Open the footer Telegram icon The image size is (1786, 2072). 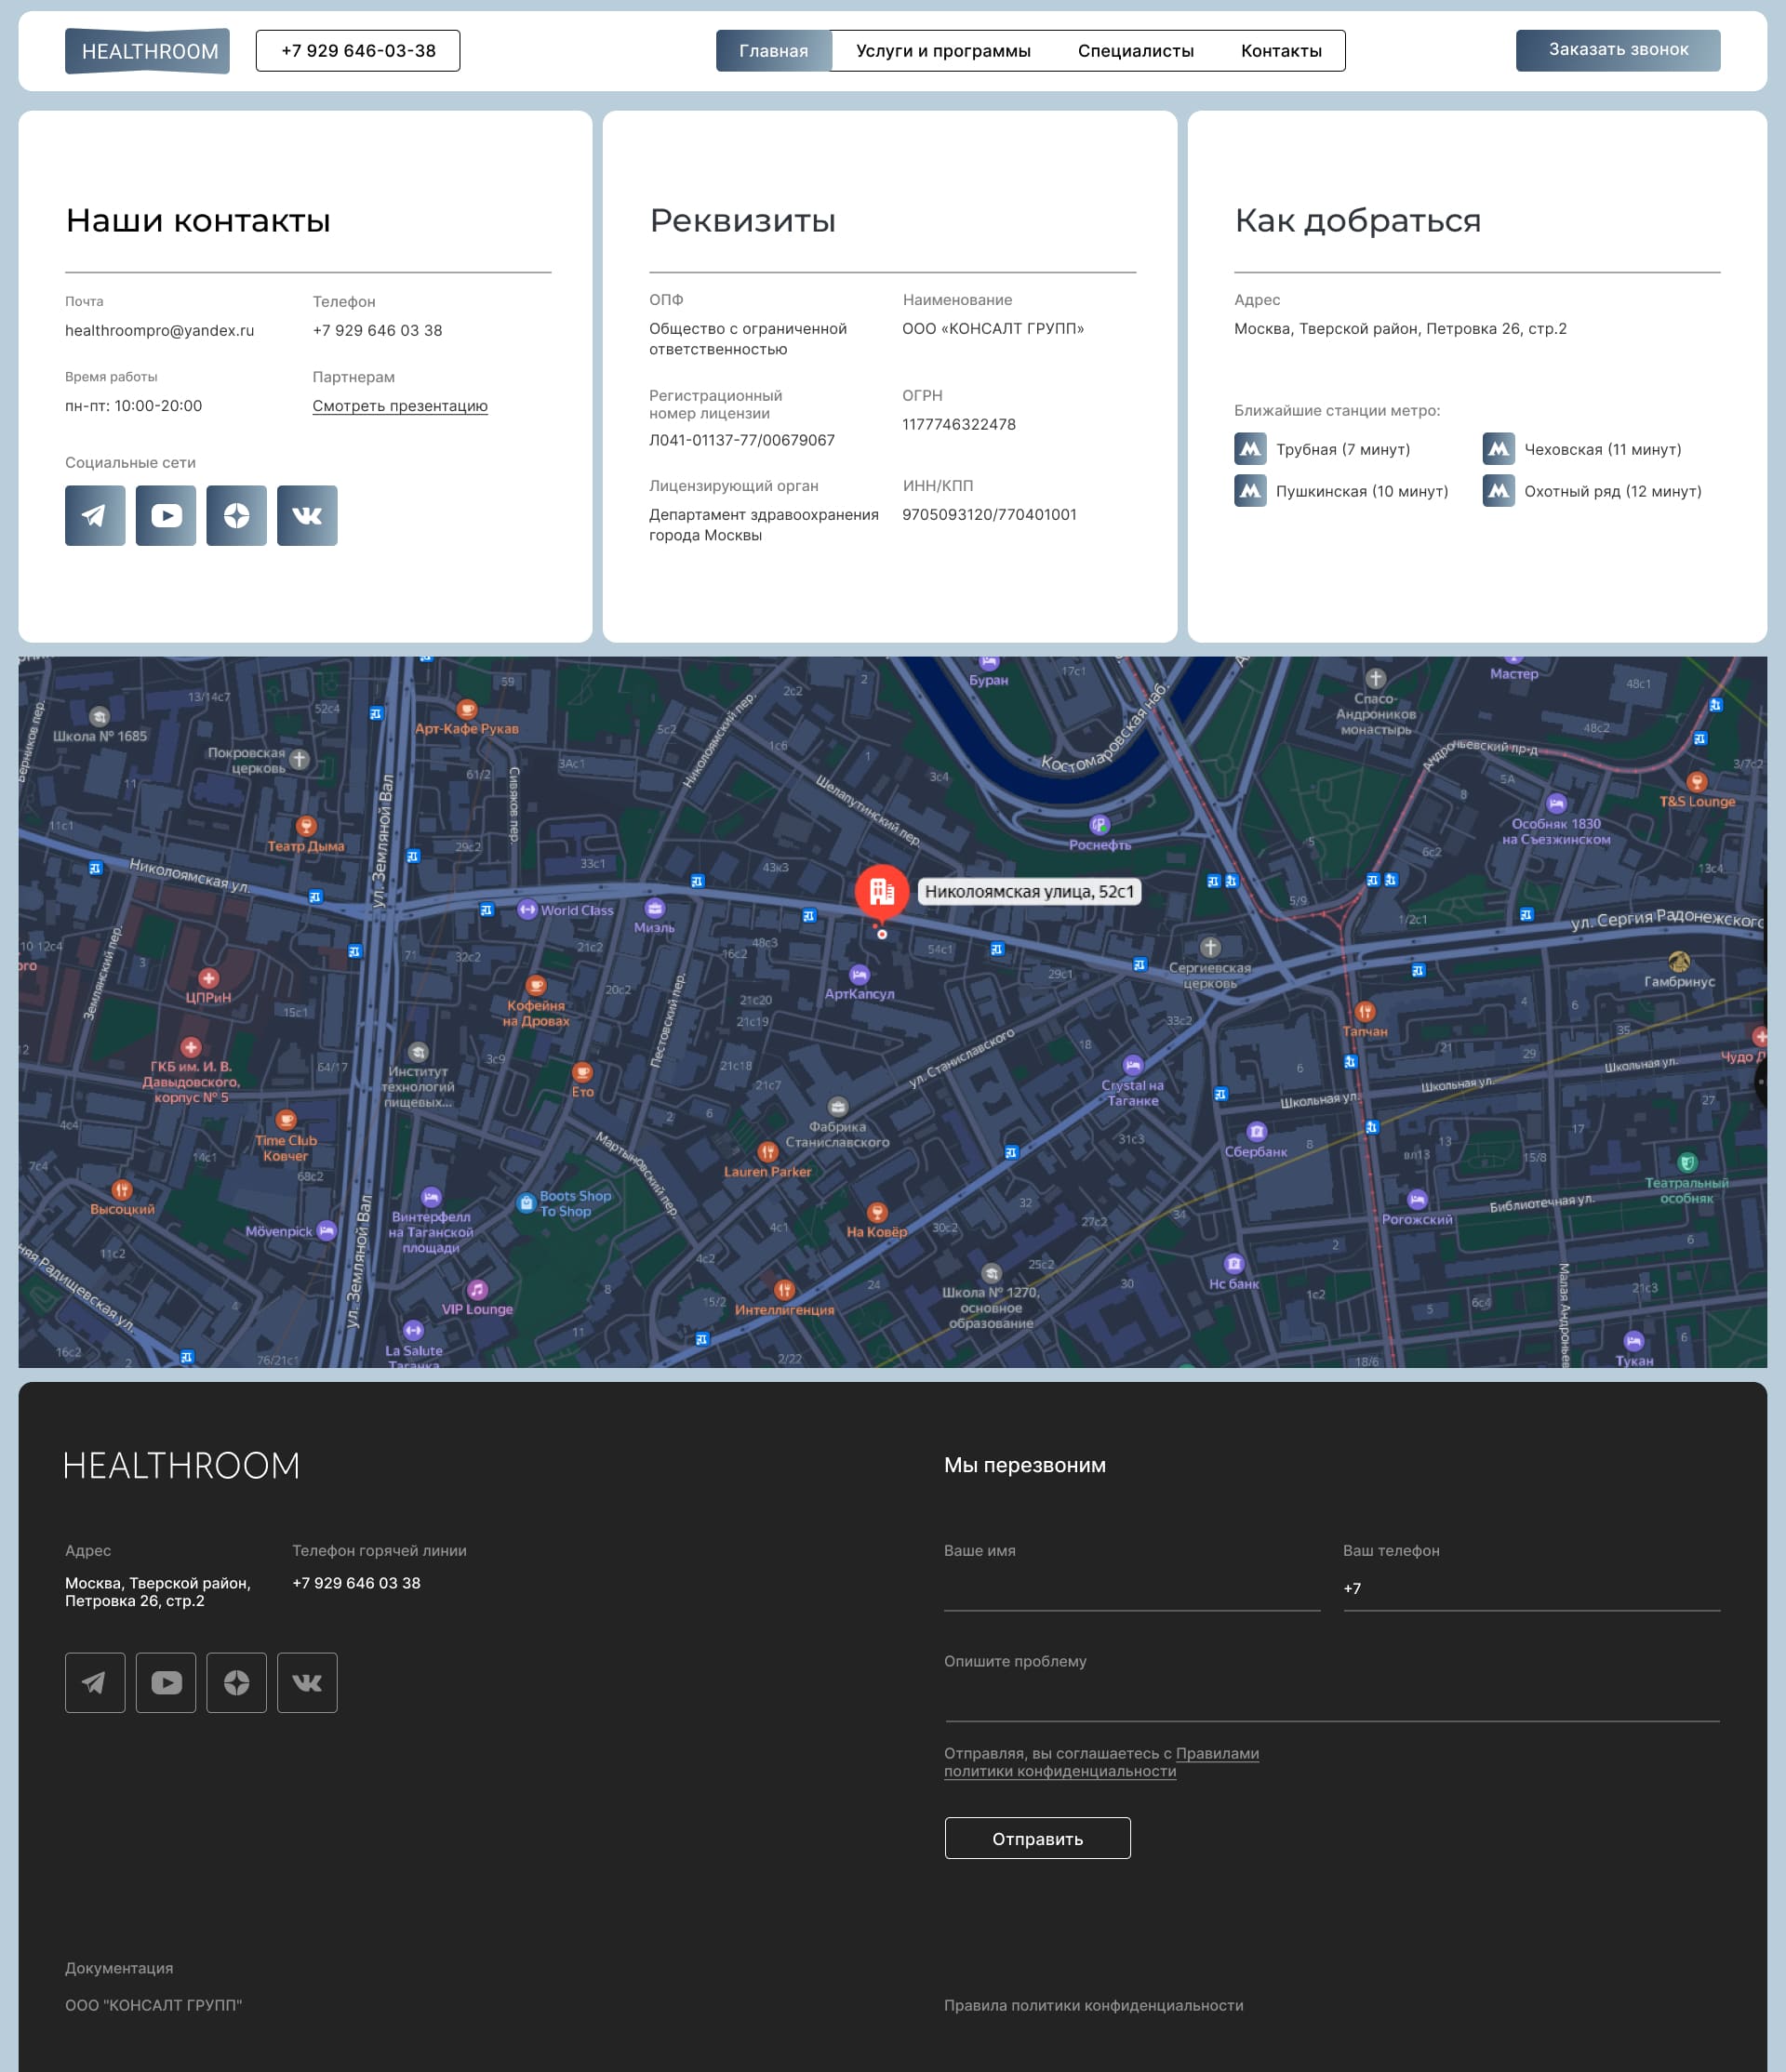click(95, 1682)
